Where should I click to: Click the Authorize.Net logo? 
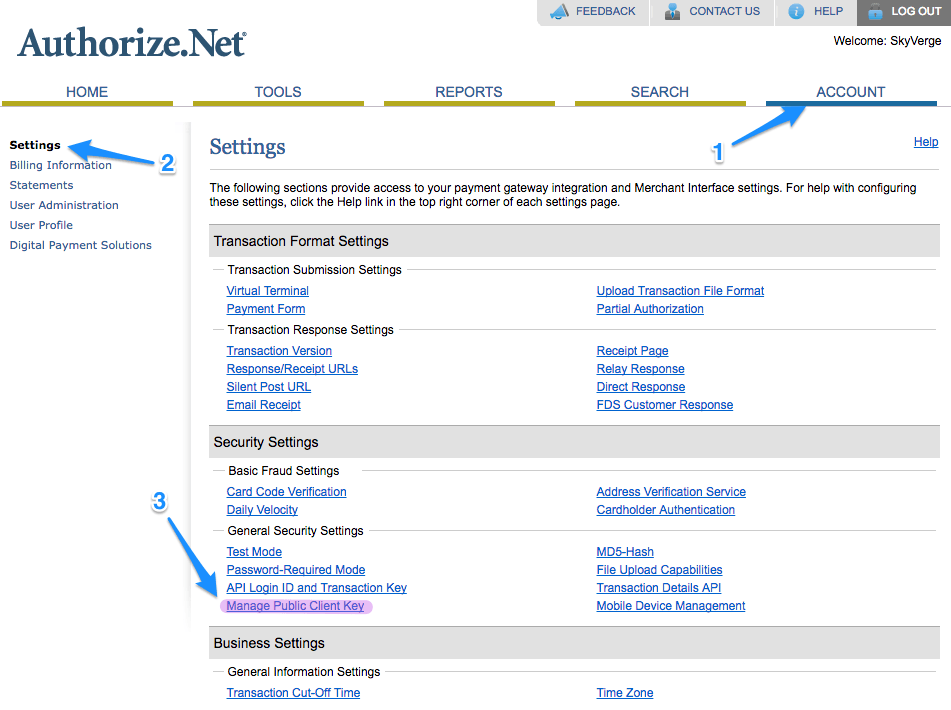[x=132, y=43]
